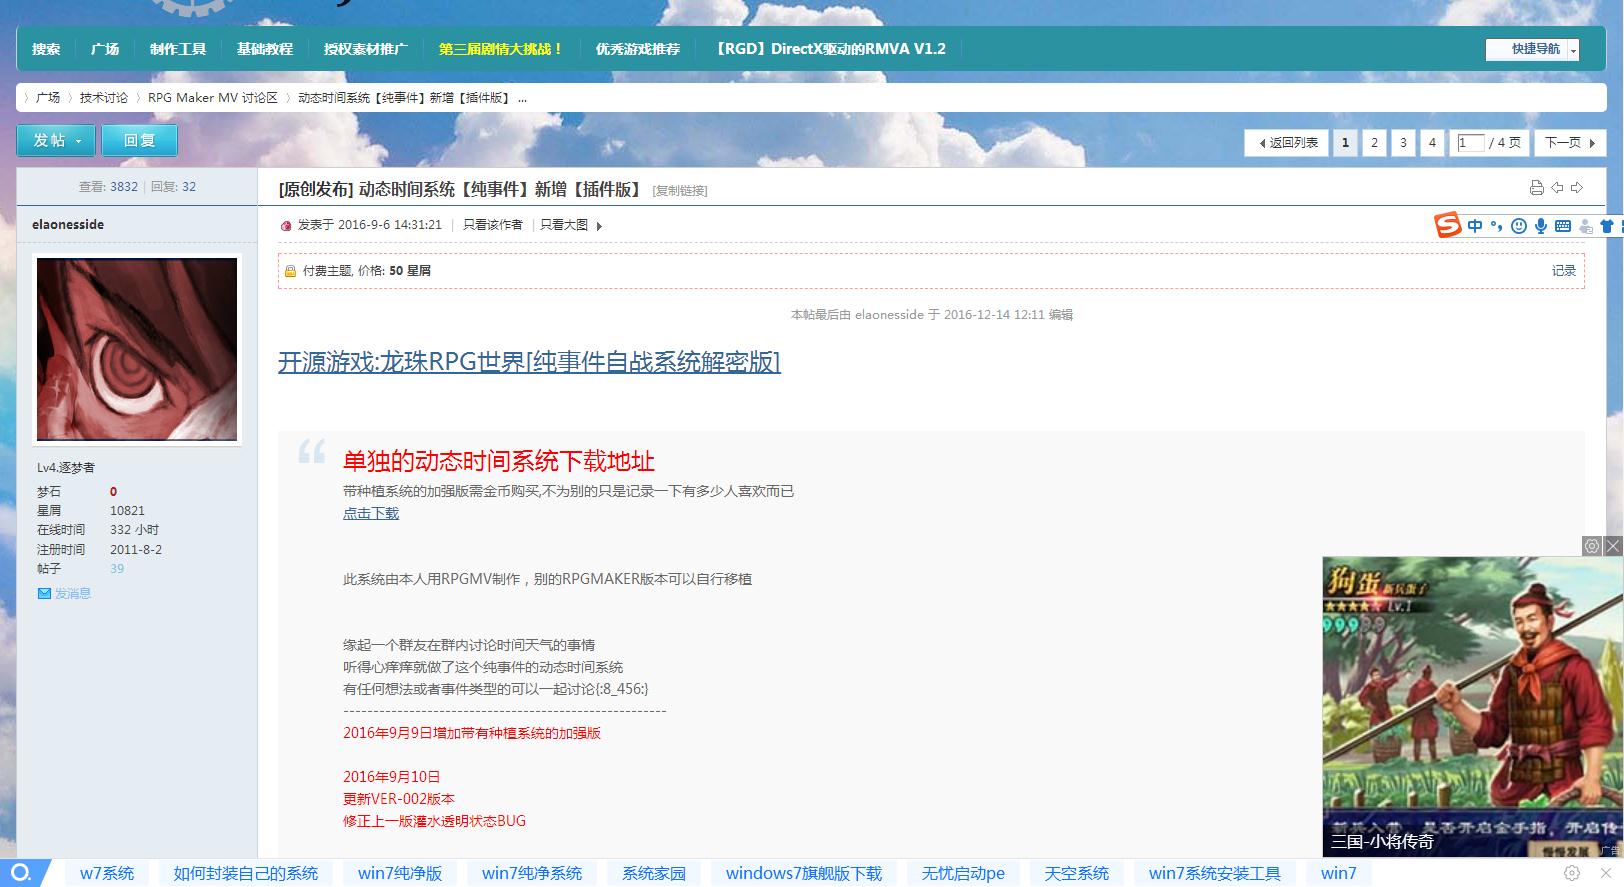Expand the 只看大图 arrow

[599, 226]
